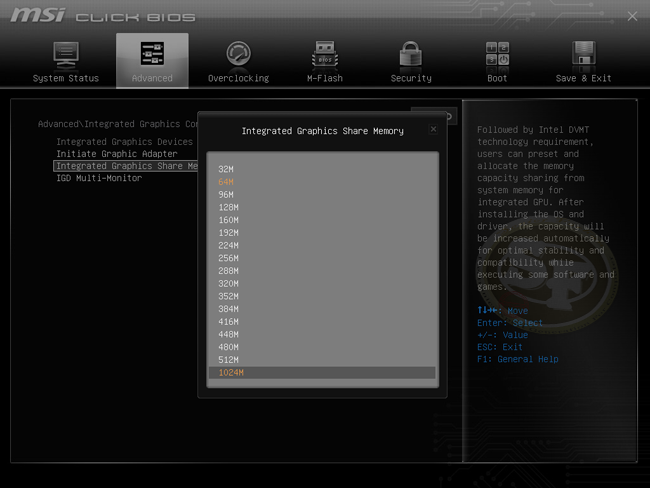
Task: Pick the 320M memory size
Action: [x=322, y=284]
